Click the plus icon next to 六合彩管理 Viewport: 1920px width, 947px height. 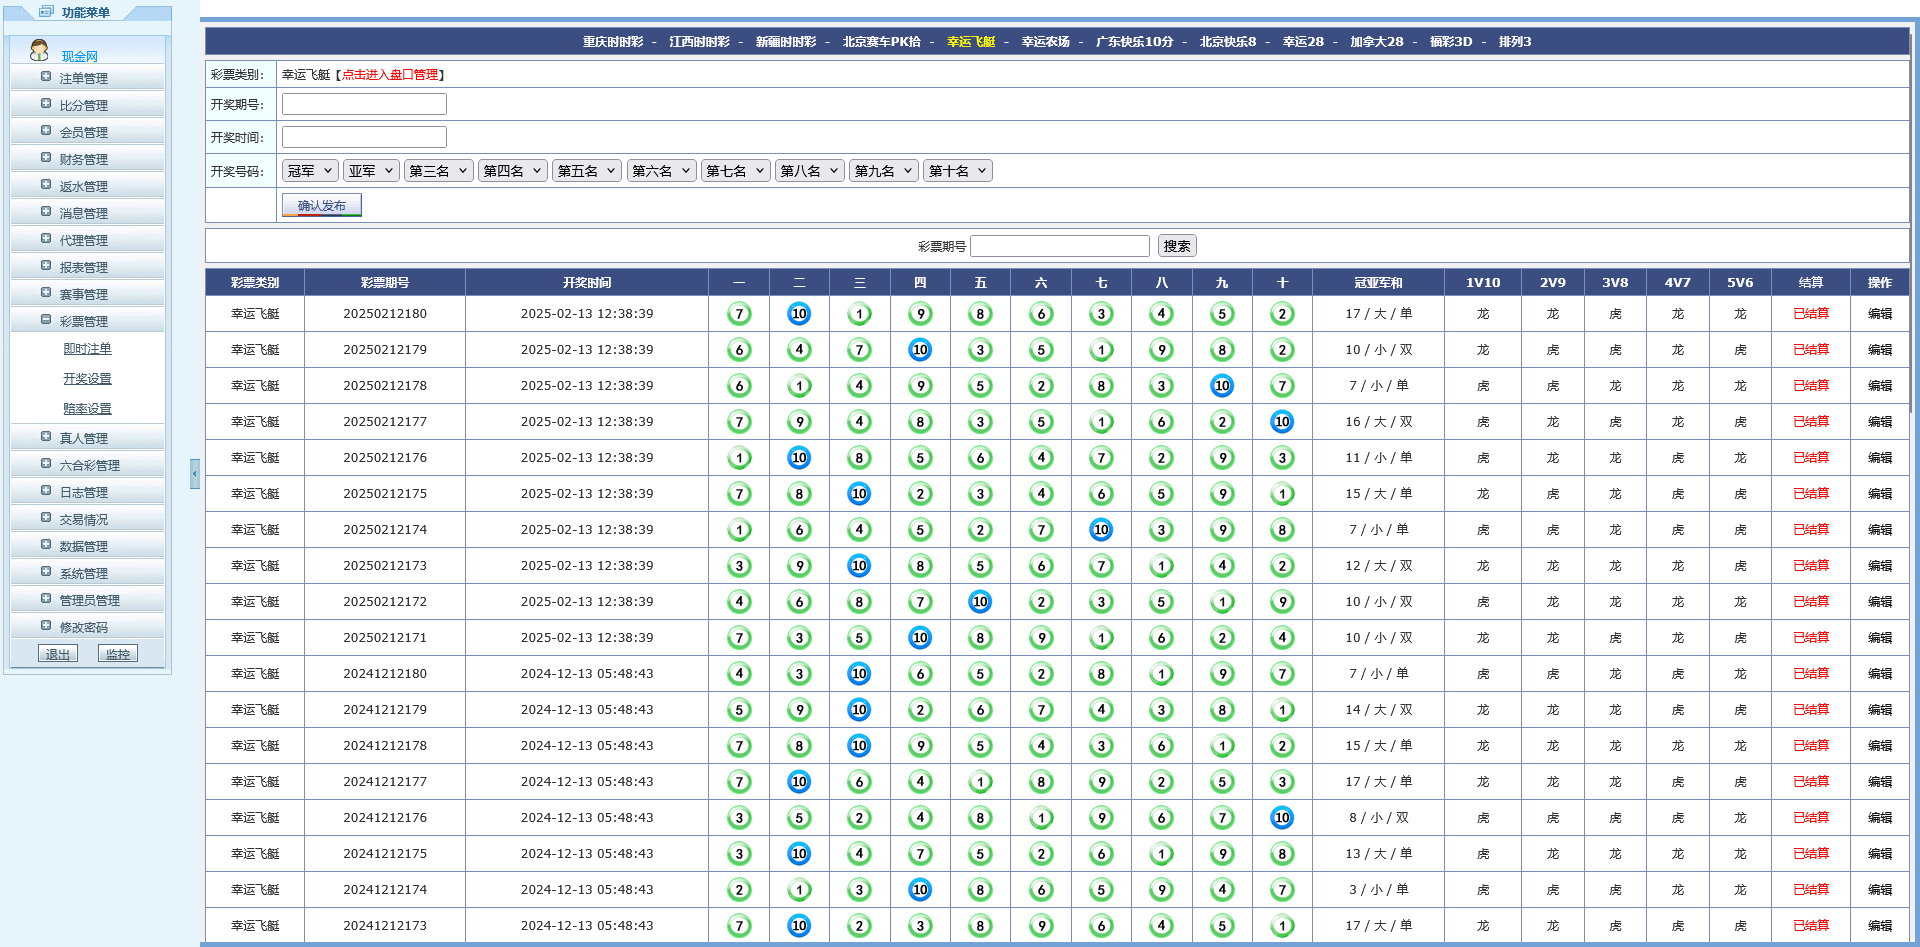click(46, 464)
